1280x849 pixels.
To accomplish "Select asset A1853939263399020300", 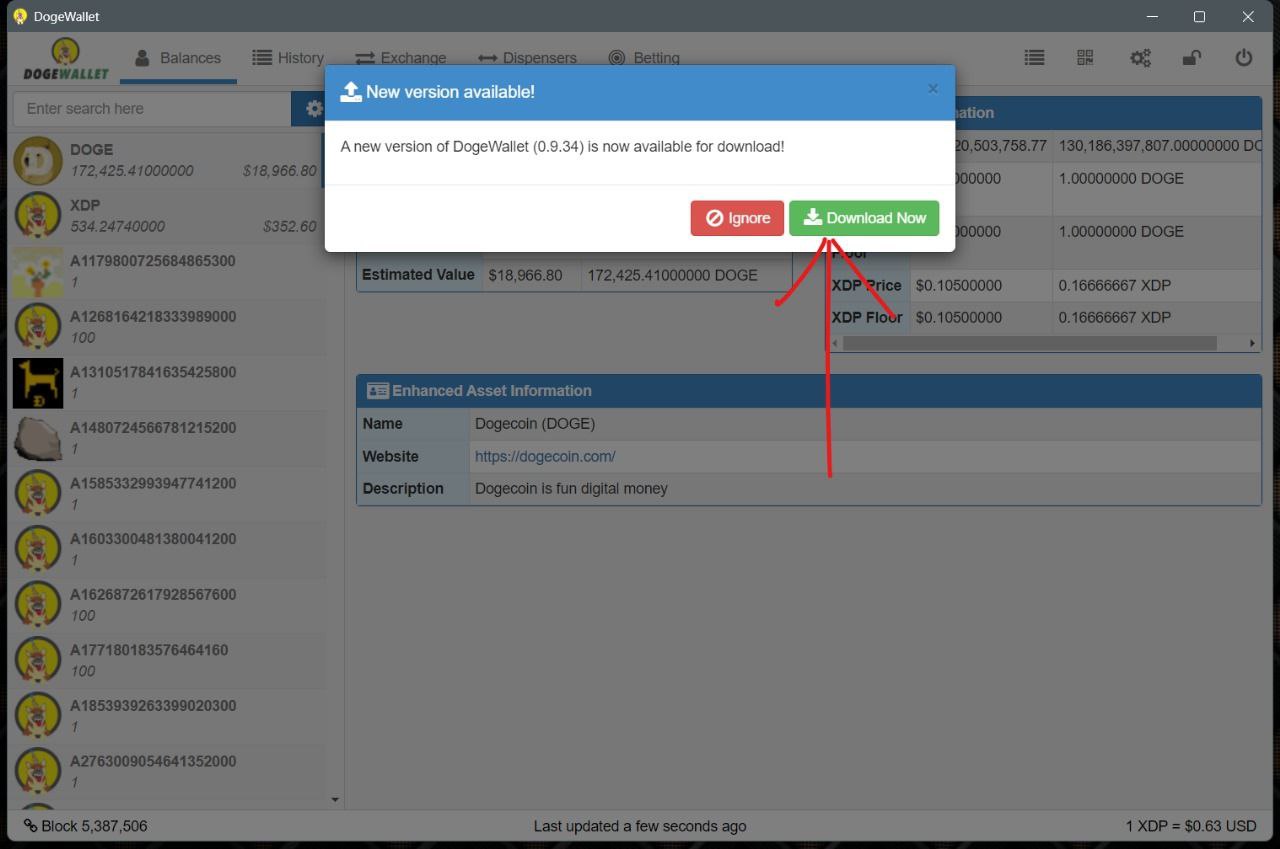I will tap(169, 715).
